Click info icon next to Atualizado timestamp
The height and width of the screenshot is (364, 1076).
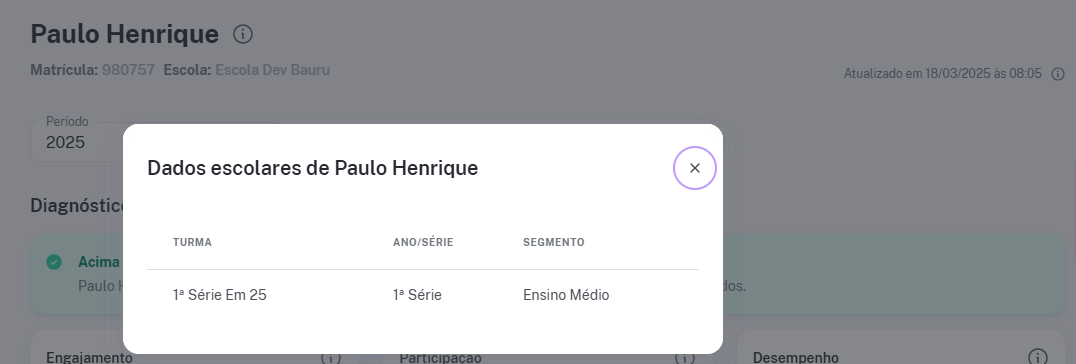[1058, 73]
